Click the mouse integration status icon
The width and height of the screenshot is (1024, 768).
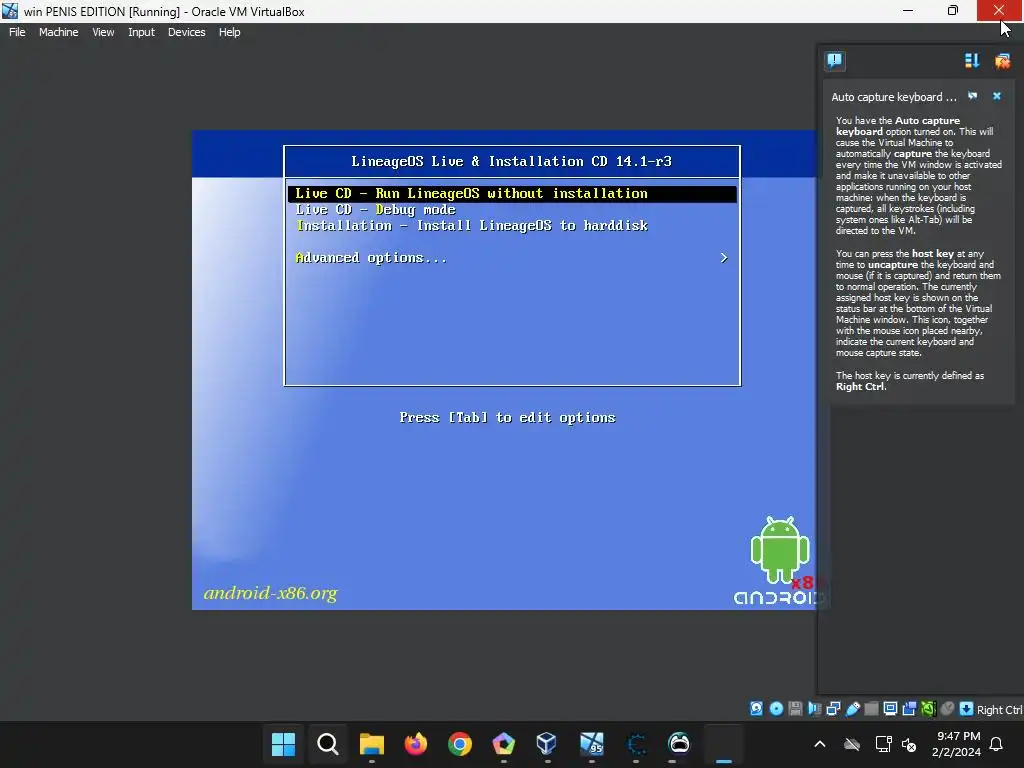click(x=947, y=709)
